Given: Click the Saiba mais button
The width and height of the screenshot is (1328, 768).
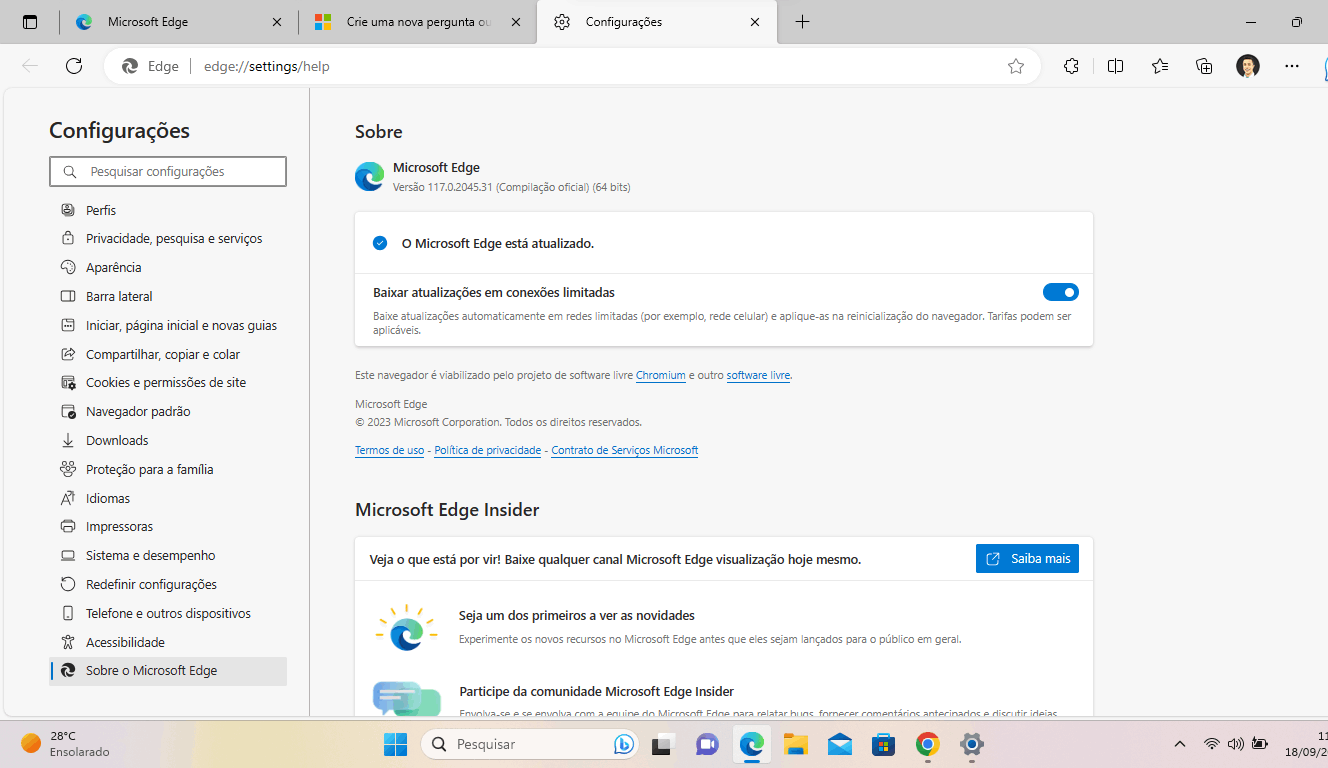Looking at the screenshot, I should point(1027,559).
